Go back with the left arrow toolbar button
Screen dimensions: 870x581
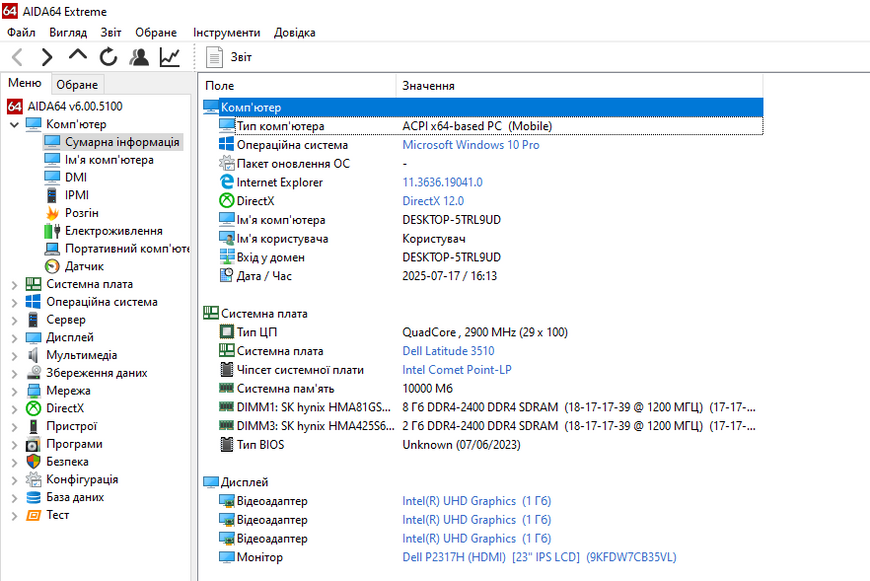[18, 57]
